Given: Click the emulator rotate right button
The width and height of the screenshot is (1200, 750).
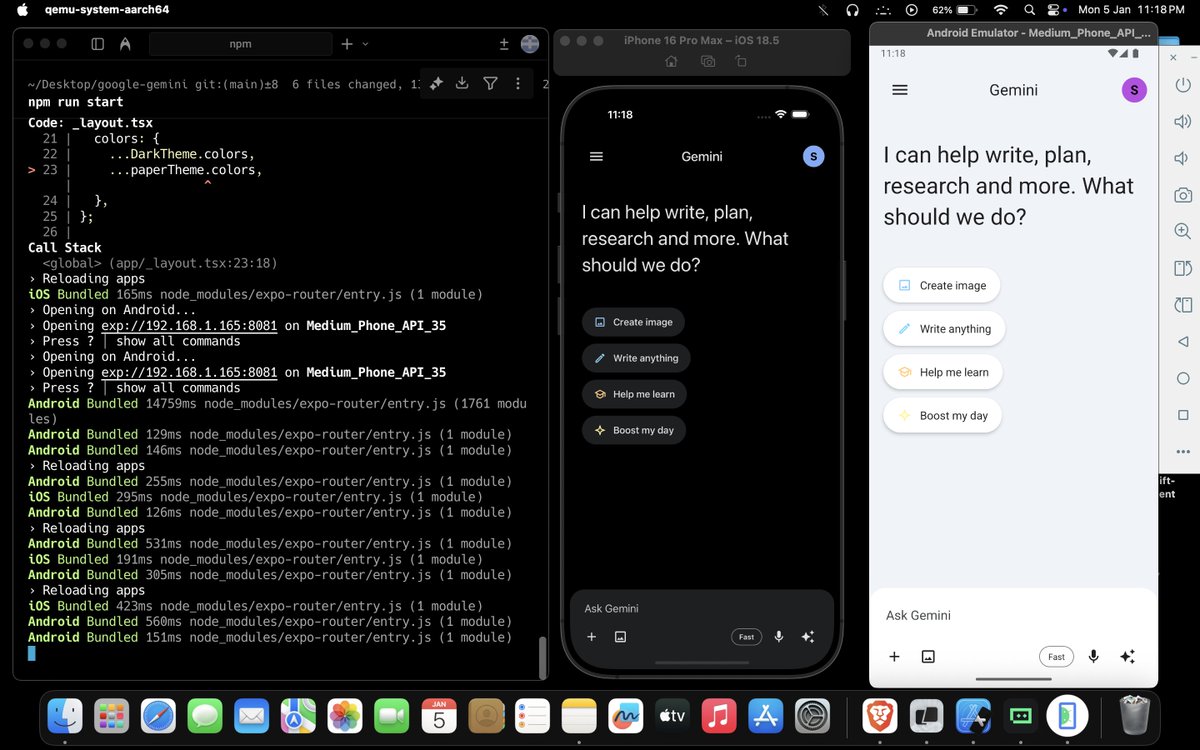Looking at the screenshot, I should point(1182,305).
